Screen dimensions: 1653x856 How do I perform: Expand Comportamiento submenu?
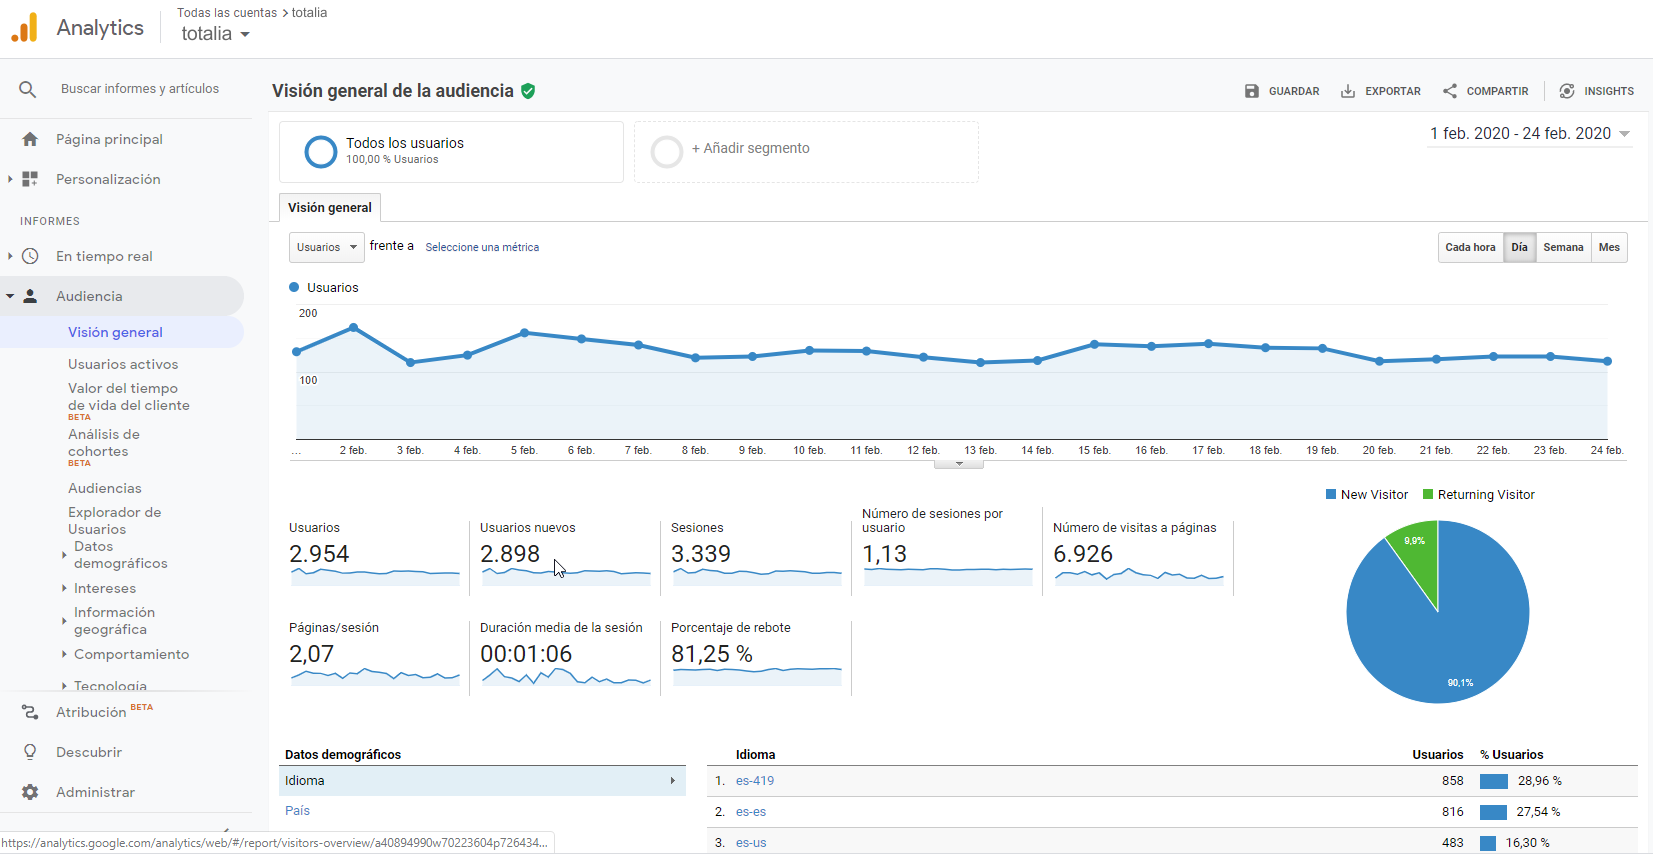[x=64, y=654]
